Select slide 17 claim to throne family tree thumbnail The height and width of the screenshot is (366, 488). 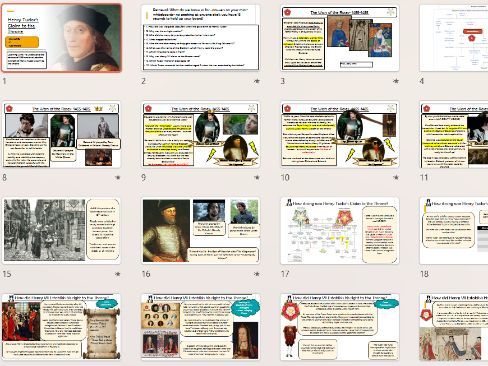coord(340,231)
